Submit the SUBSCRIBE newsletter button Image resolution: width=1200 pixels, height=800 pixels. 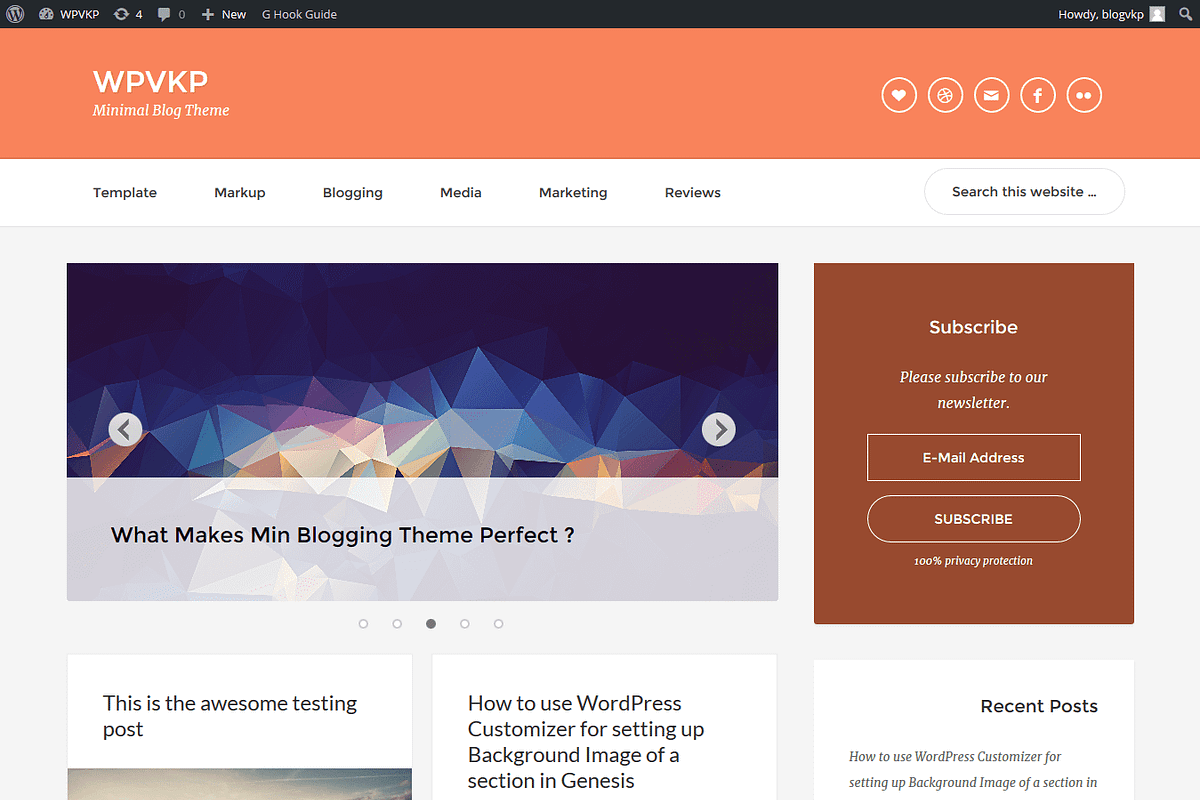[974, 519]
